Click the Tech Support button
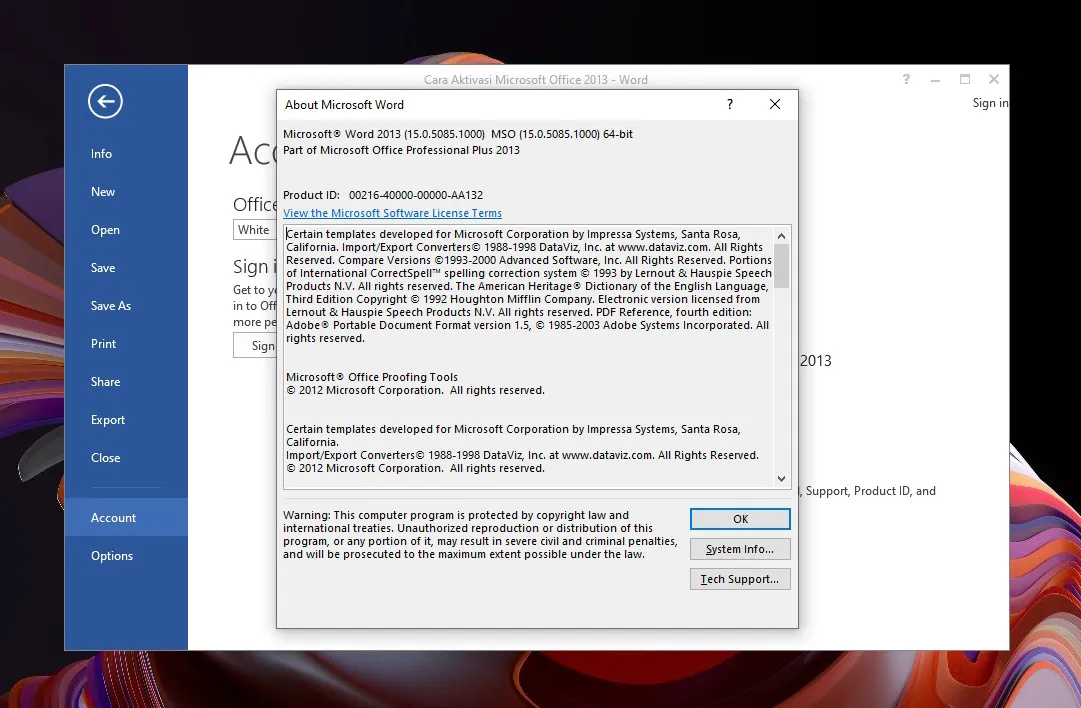1081x708 pixels. pyautogui.click(x=739, y=579)
